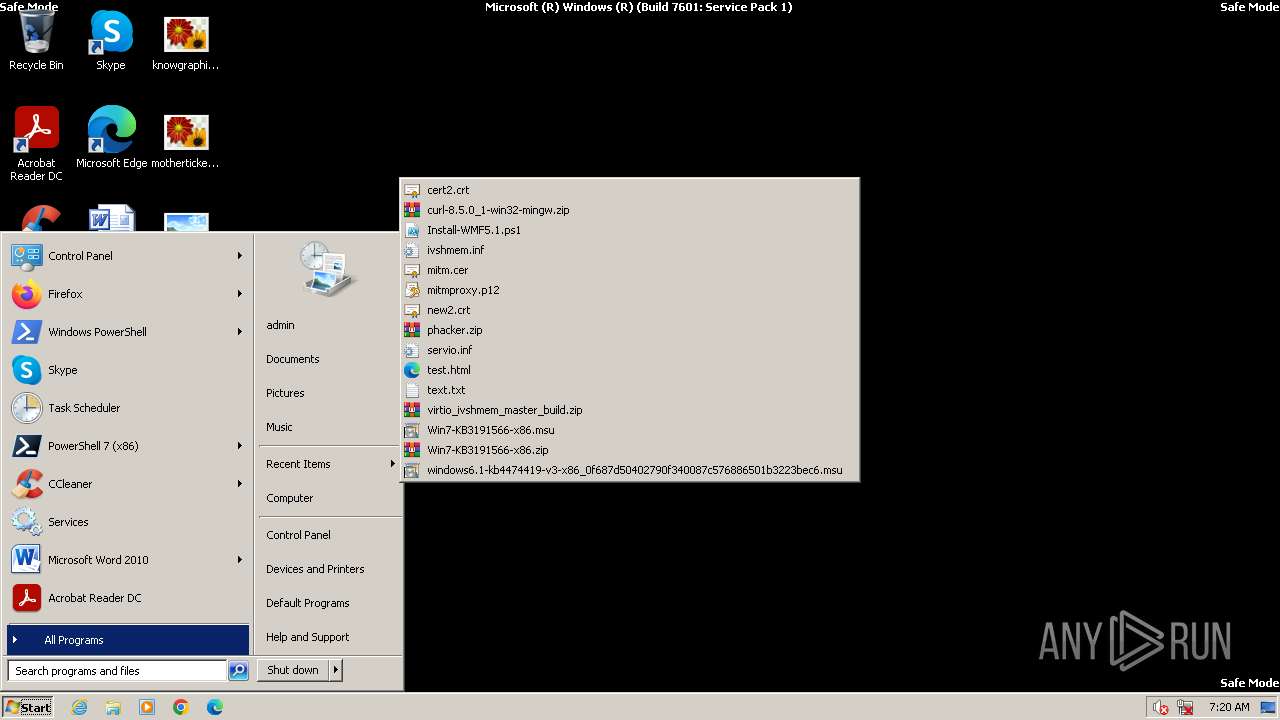The image size is (1280, 720).
Task: Open admin user folder
Action: [x=329, y=325]
